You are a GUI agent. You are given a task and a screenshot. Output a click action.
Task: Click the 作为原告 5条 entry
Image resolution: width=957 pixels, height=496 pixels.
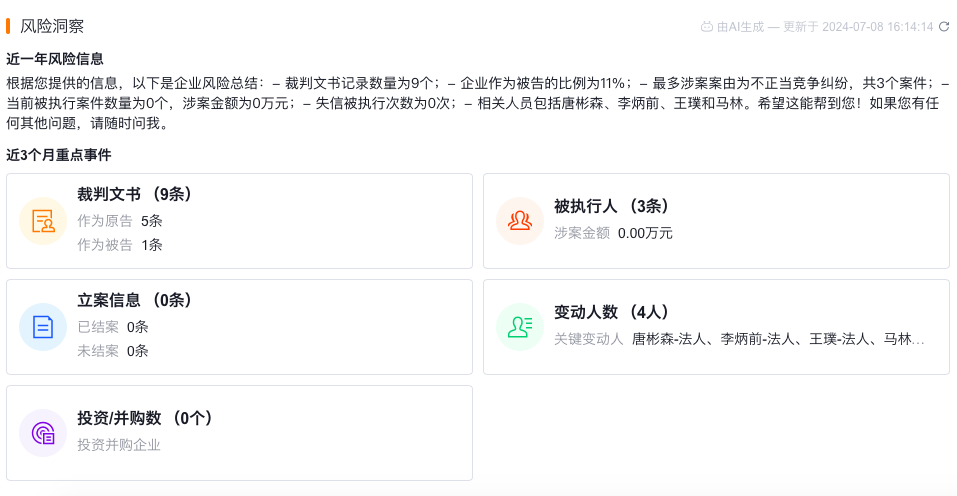[120, 221]
